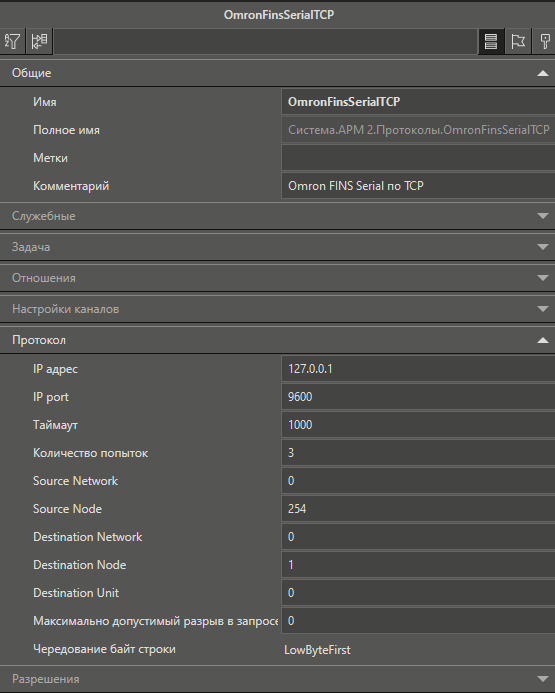Viewport: 555px width, 693px height.
Task: Edit the Комментарий field
Action: [418, 186]
